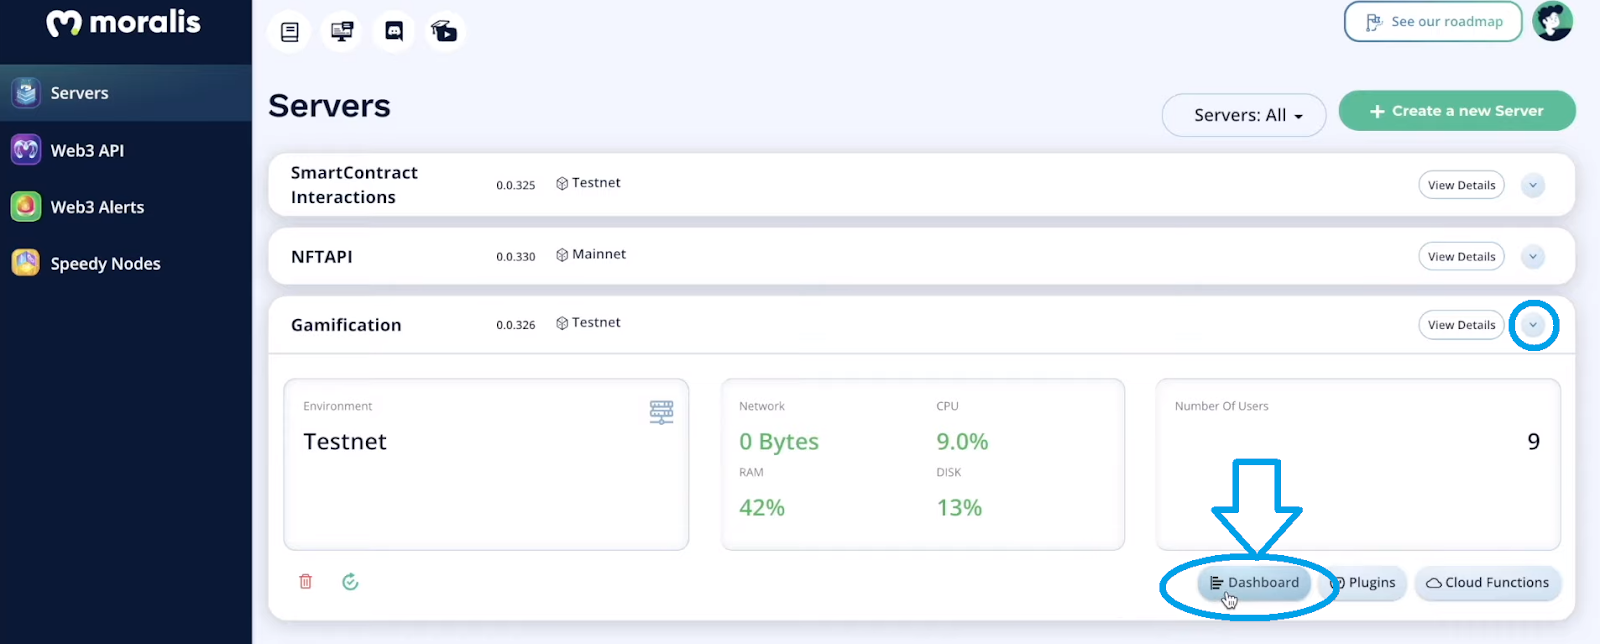Click Create a new Server button
The width and height of the screenshot is (1600, 644).
(1457, 111)
